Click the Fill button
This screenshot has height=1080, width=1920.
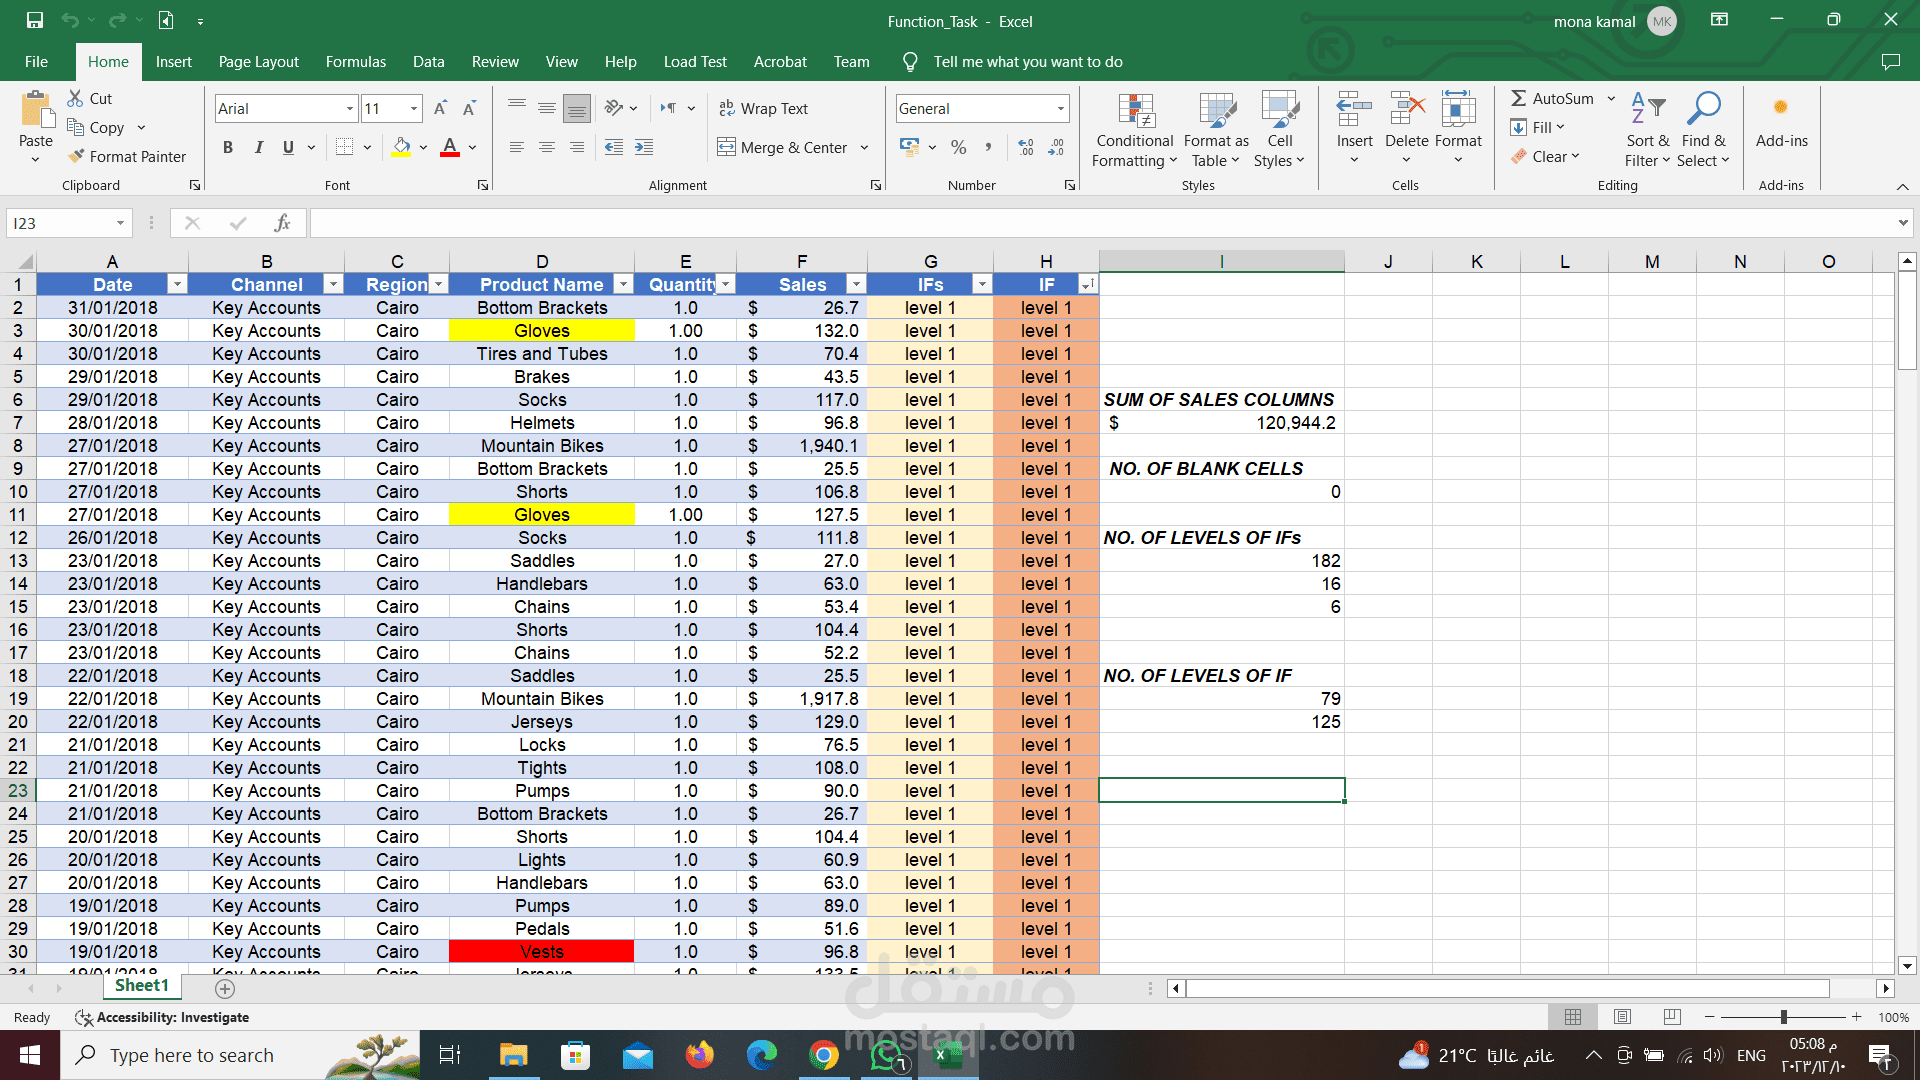pos(1537,127)
